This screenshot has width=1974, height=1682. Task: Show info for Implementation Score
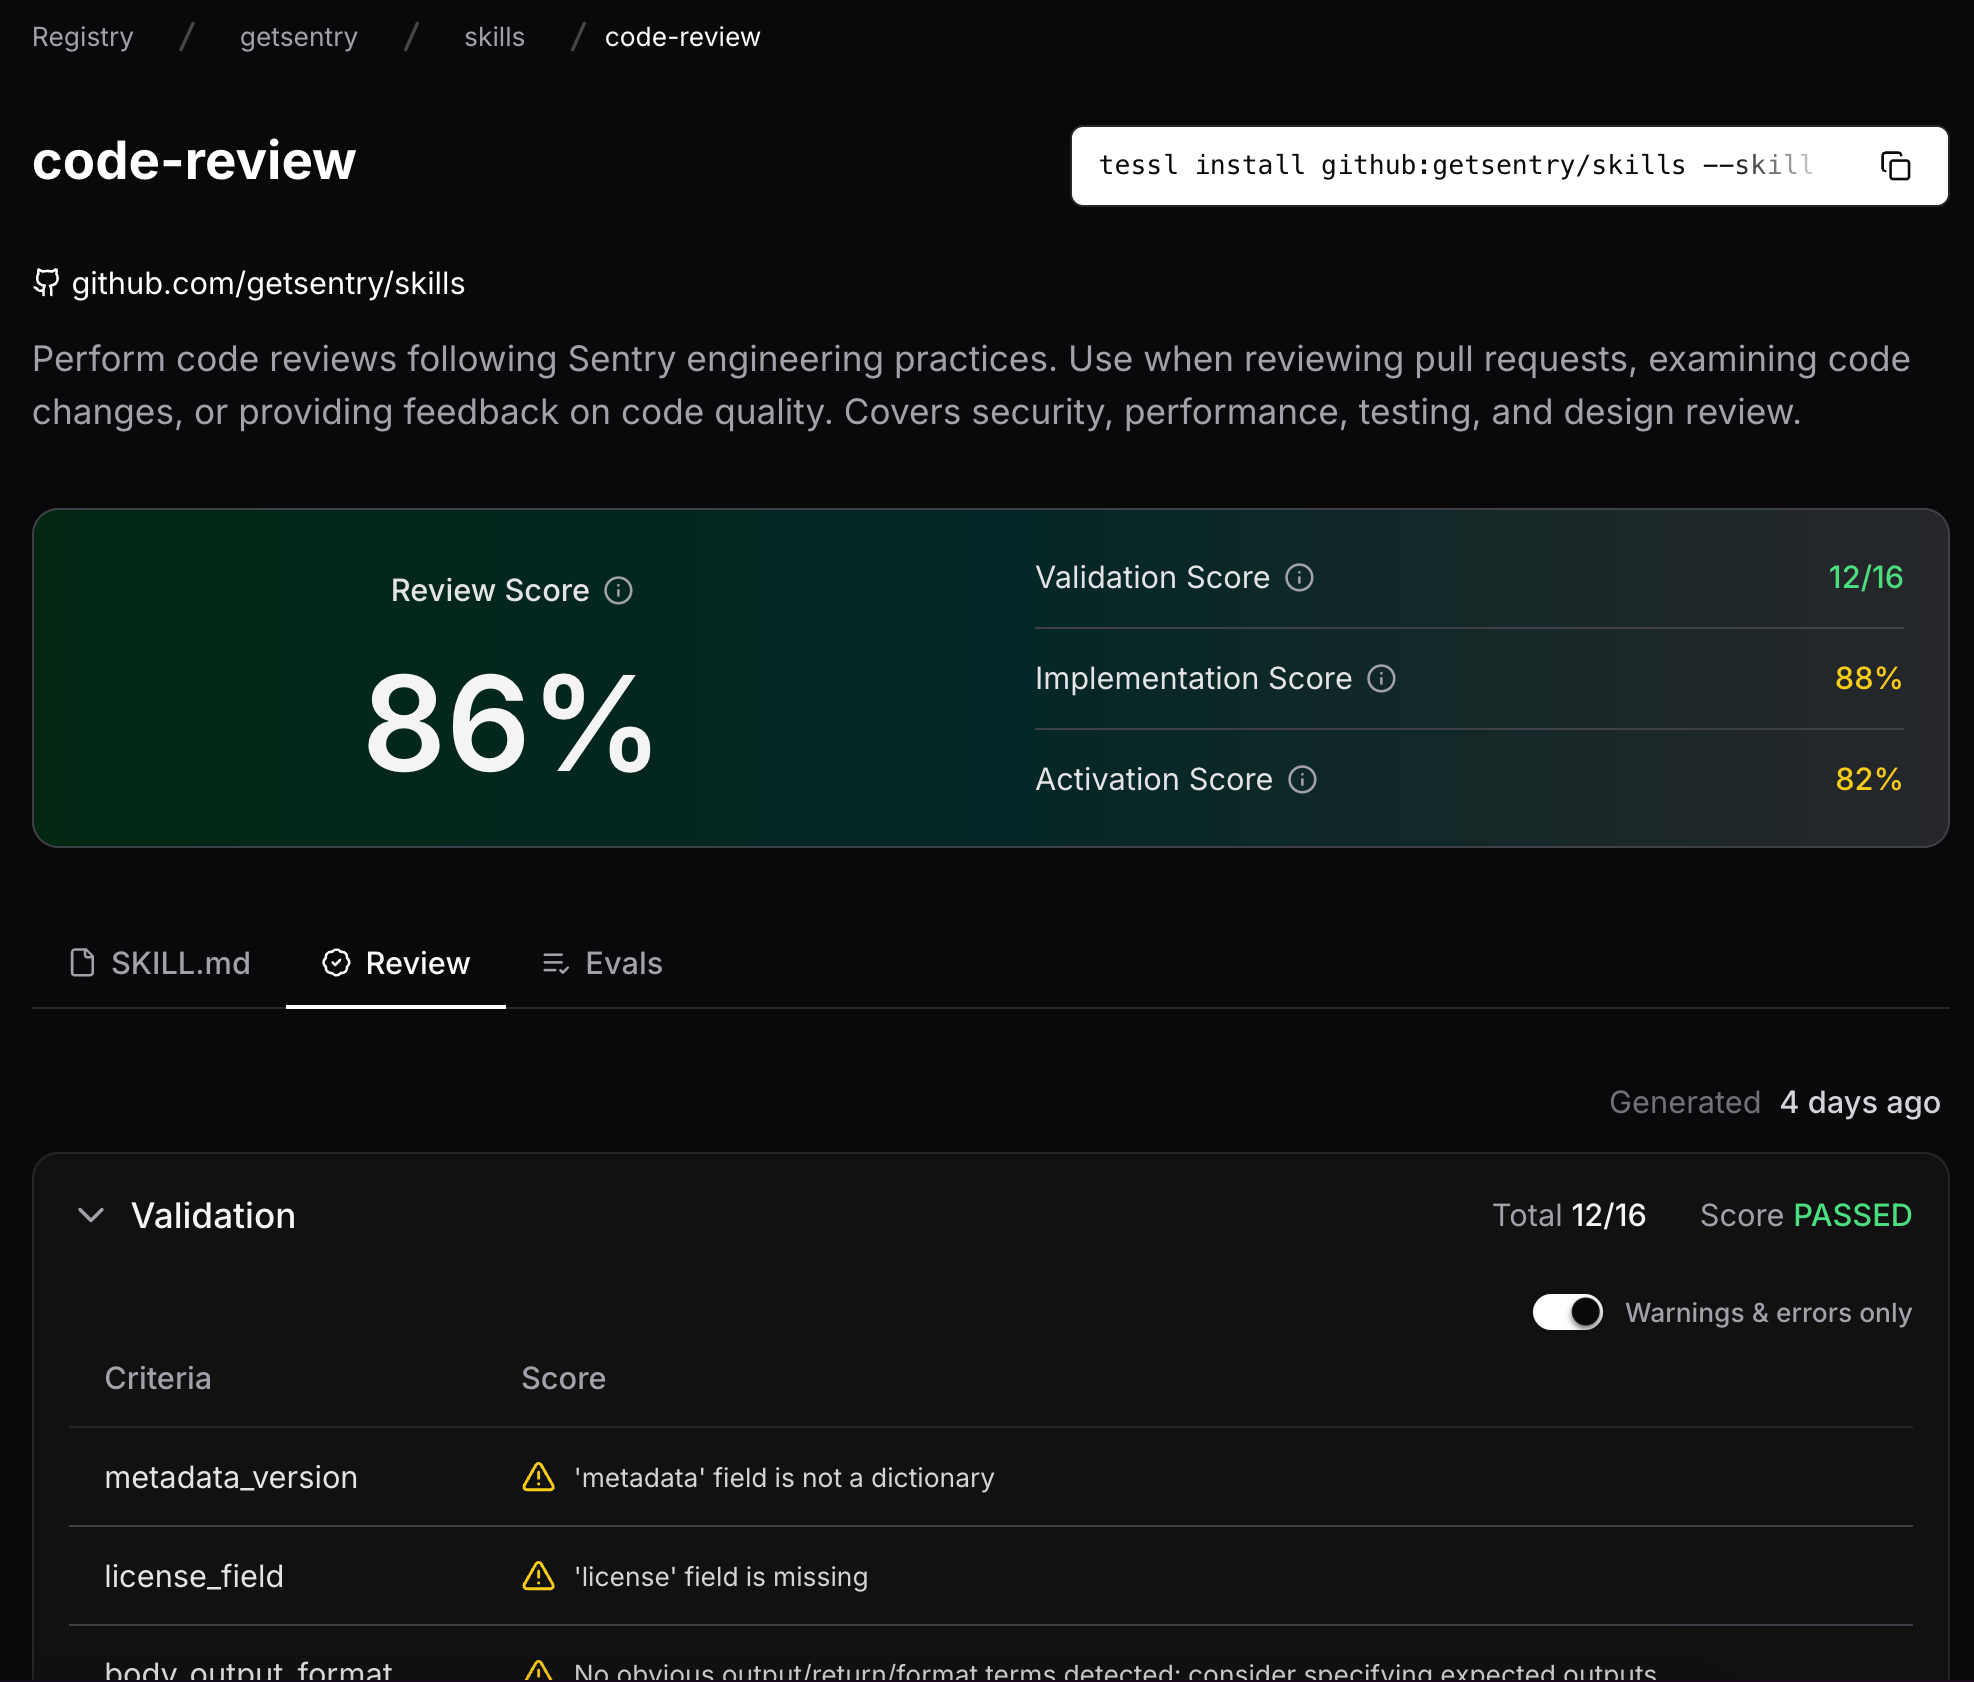point(1381,679)
